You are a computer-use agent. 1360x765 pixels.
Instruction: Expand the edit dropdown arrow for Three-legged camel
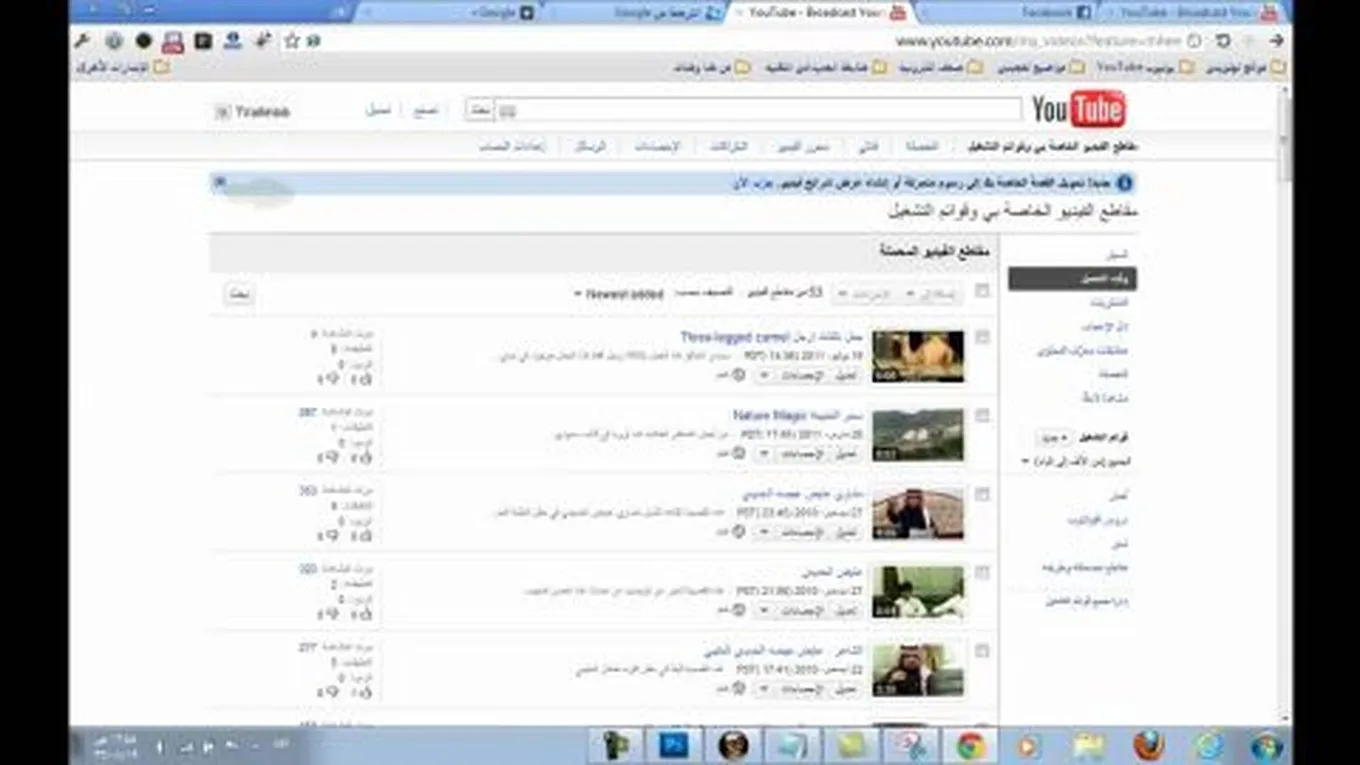click(764, 375)
